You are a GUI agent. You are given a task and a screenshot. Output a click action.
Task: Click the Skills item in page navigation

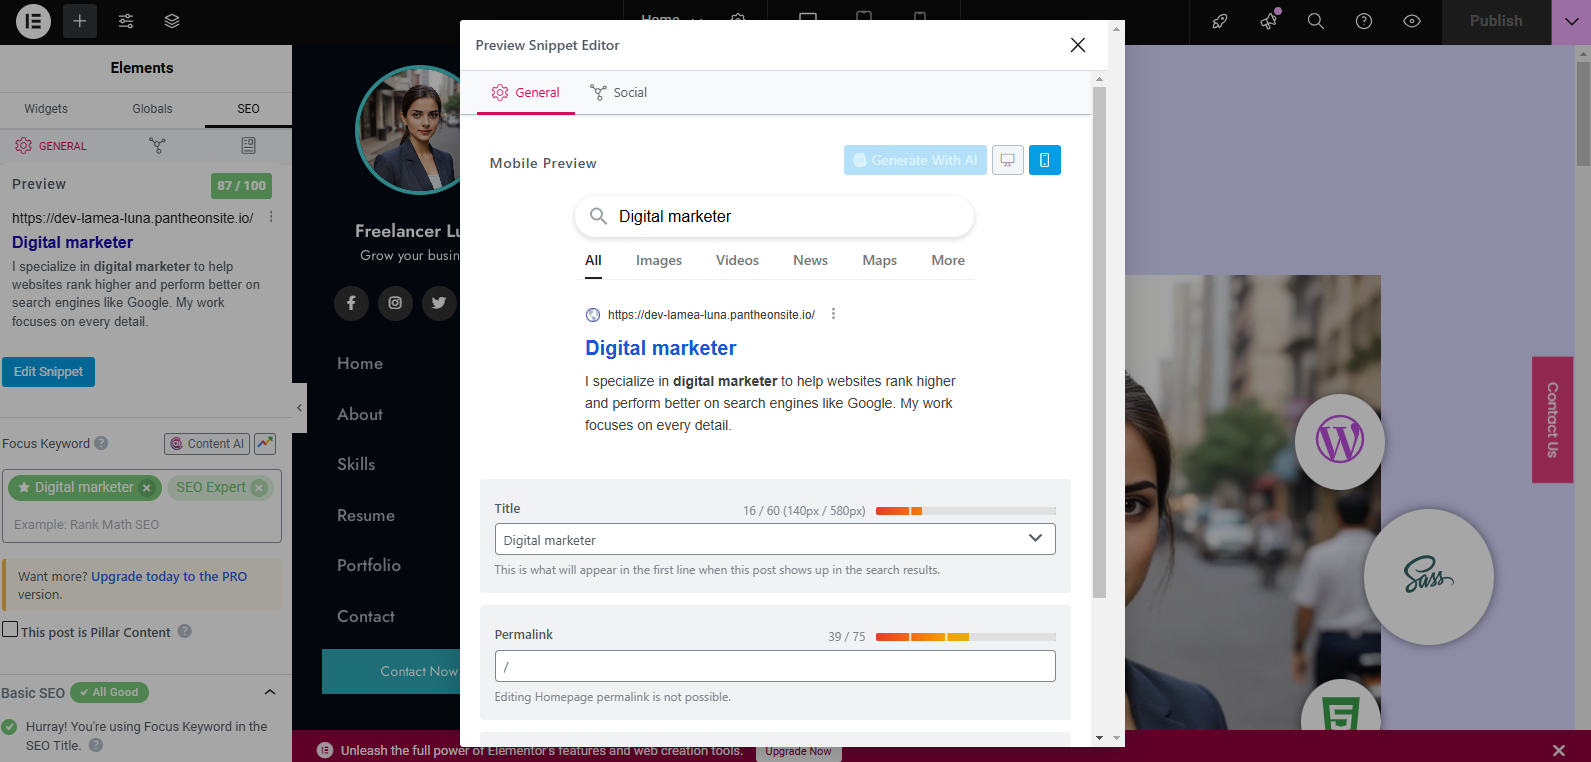point(356,464)
